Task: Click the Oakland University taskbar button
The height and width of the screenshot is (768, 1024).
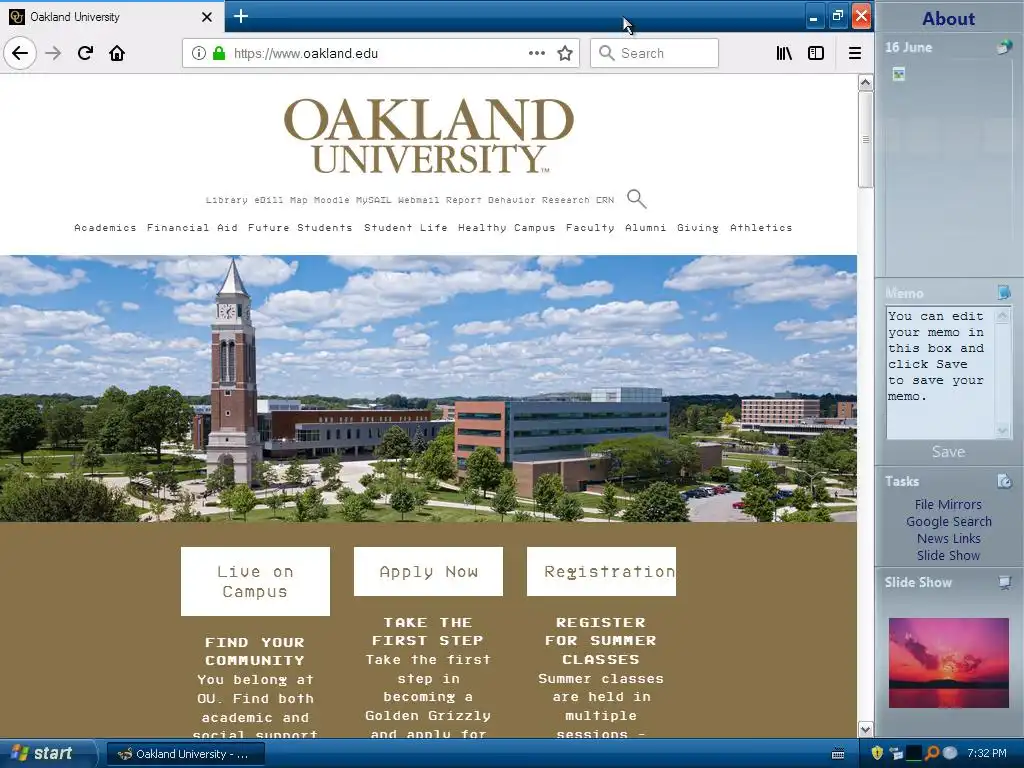Action: pos(186,754)
